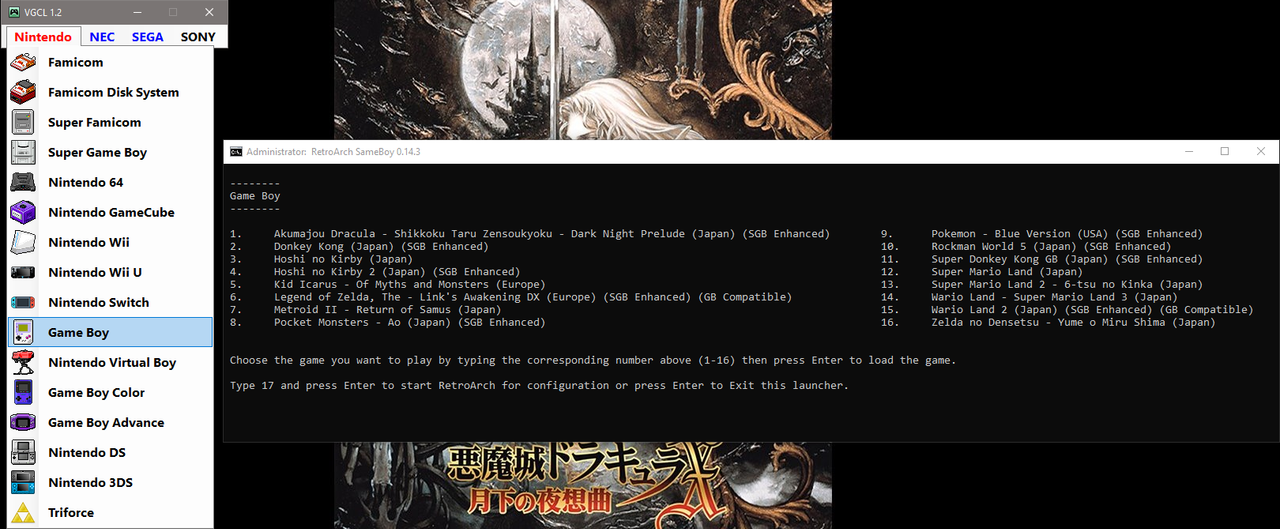Choose the Nintendo GameCube entry
Viewport: 1280px width, 529px height.
click(x=112, y=212)
